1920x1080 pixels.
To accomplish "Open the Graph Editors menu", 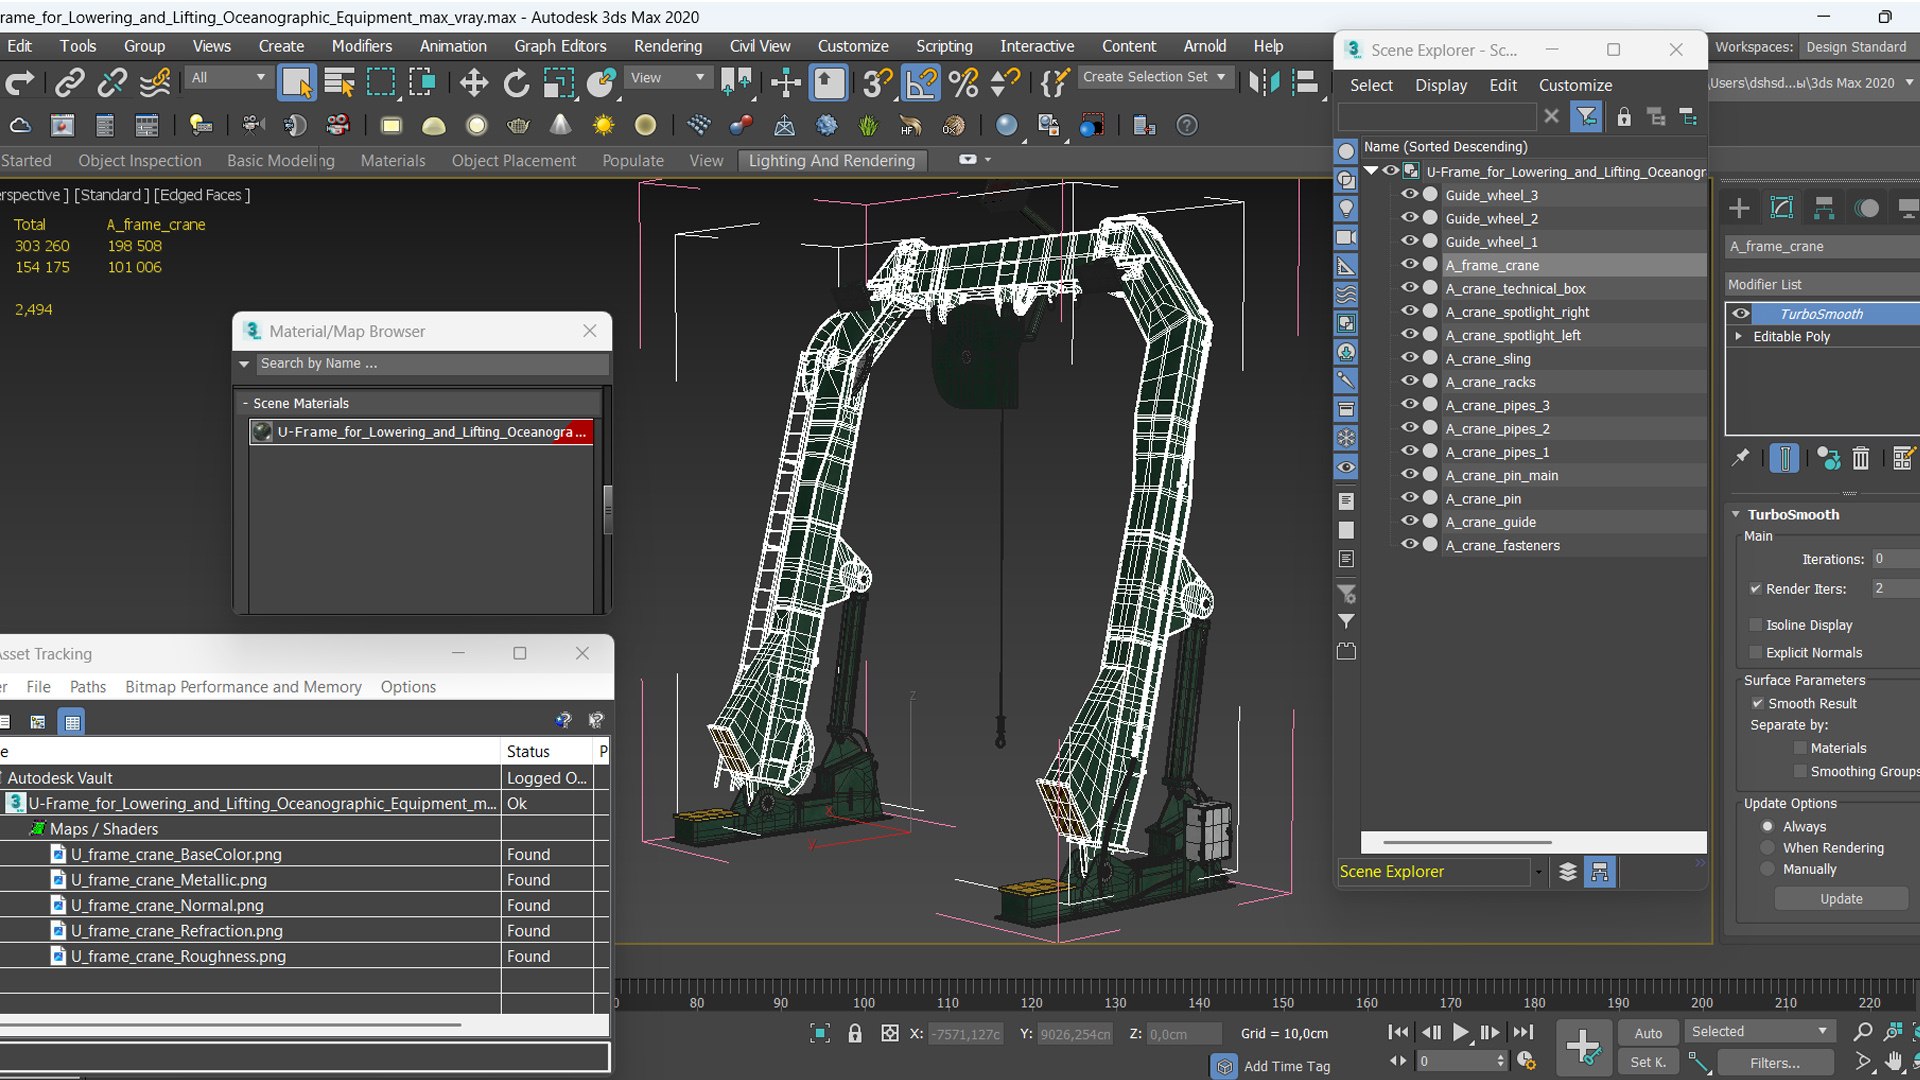I will pyautogui.click(x=560, y=46).
